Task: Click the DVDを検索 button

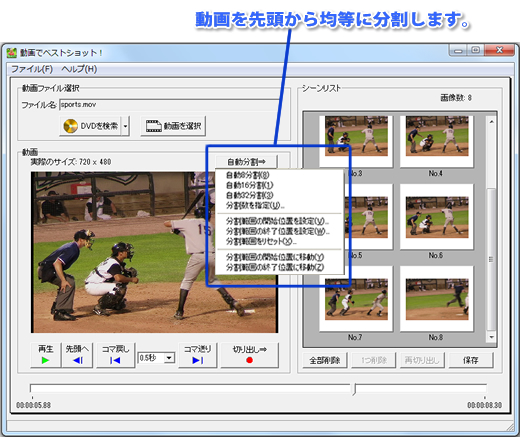Action: pos(90,126)
